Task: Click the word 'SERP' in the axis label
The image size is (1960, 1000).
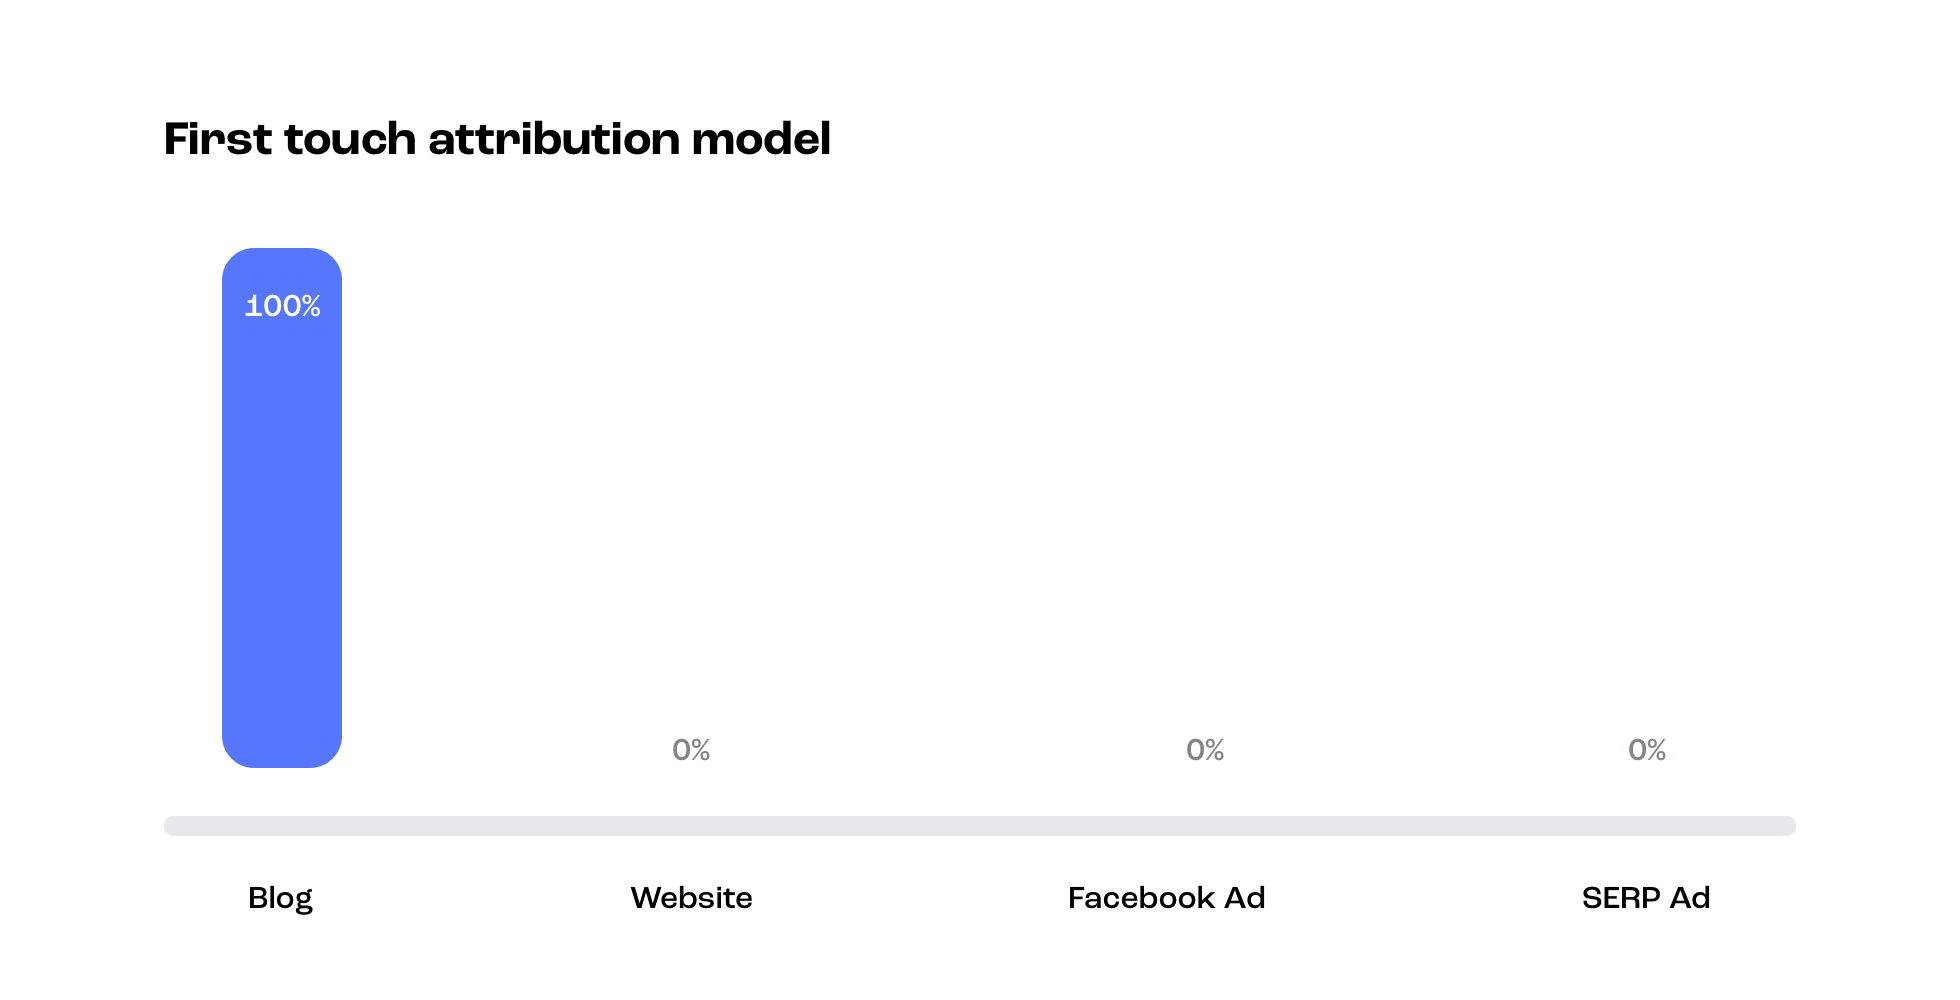Action: (1621, 898)
